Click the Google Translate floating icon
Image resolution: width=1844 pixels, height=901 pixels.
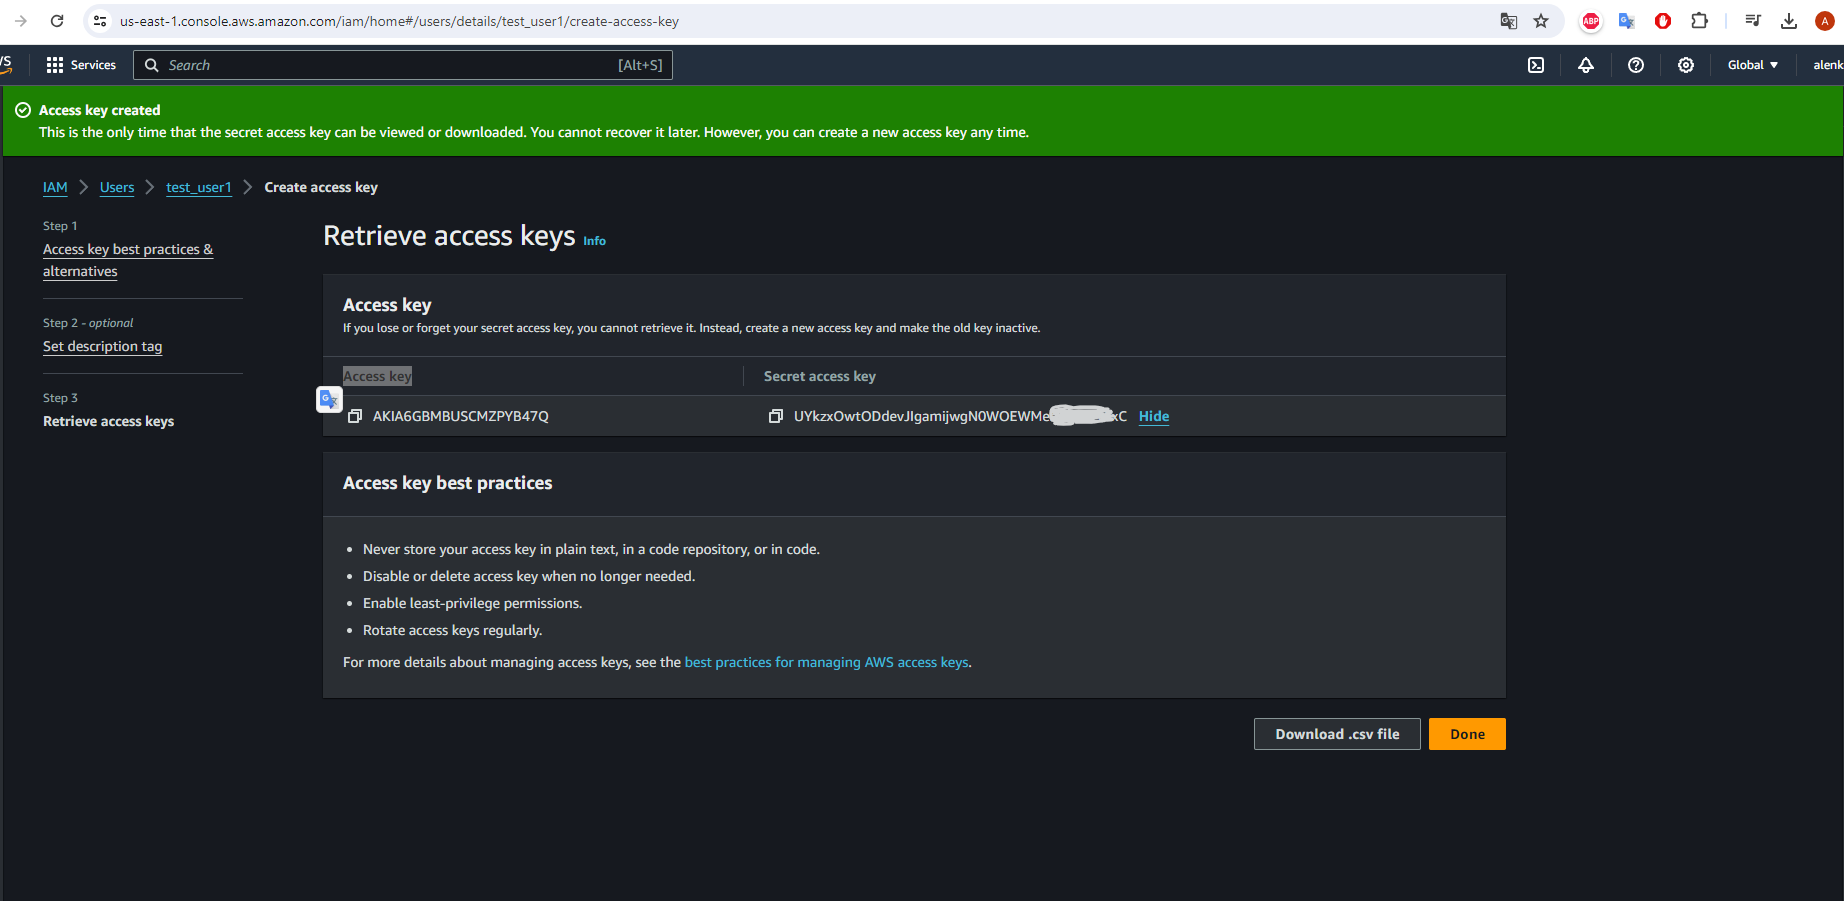pyautogui.click(x=328, y=399)
